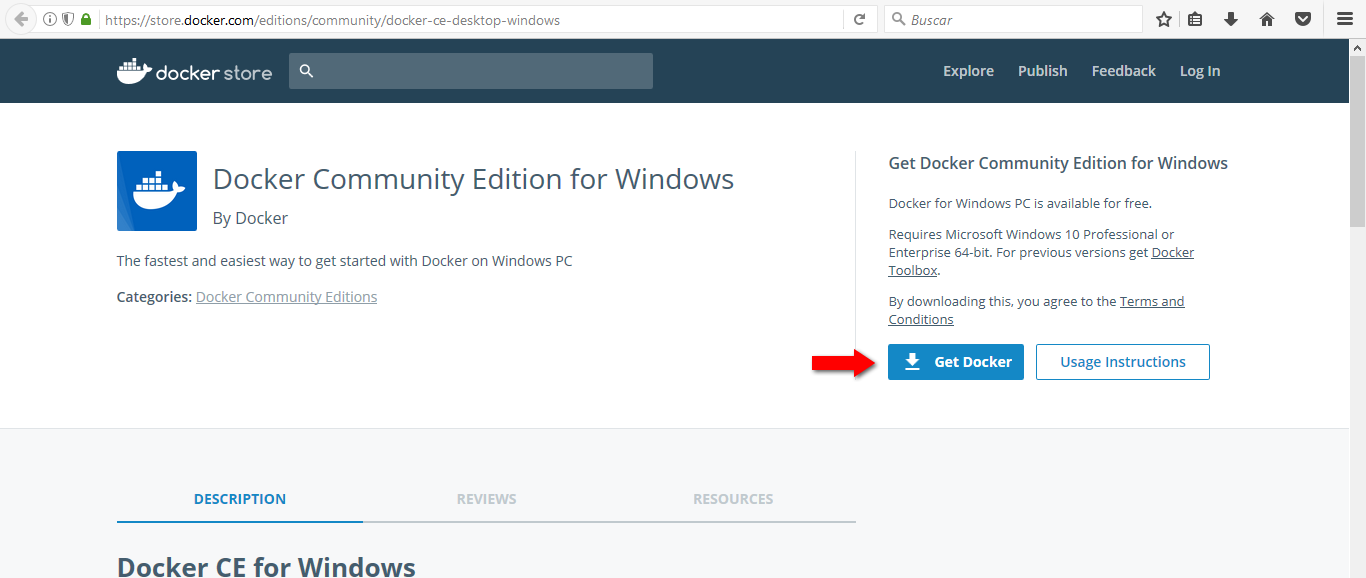Click the magnifier in Buscar search box
The width and height of the screenshot is (1366, 578).
tap(898, 20)
